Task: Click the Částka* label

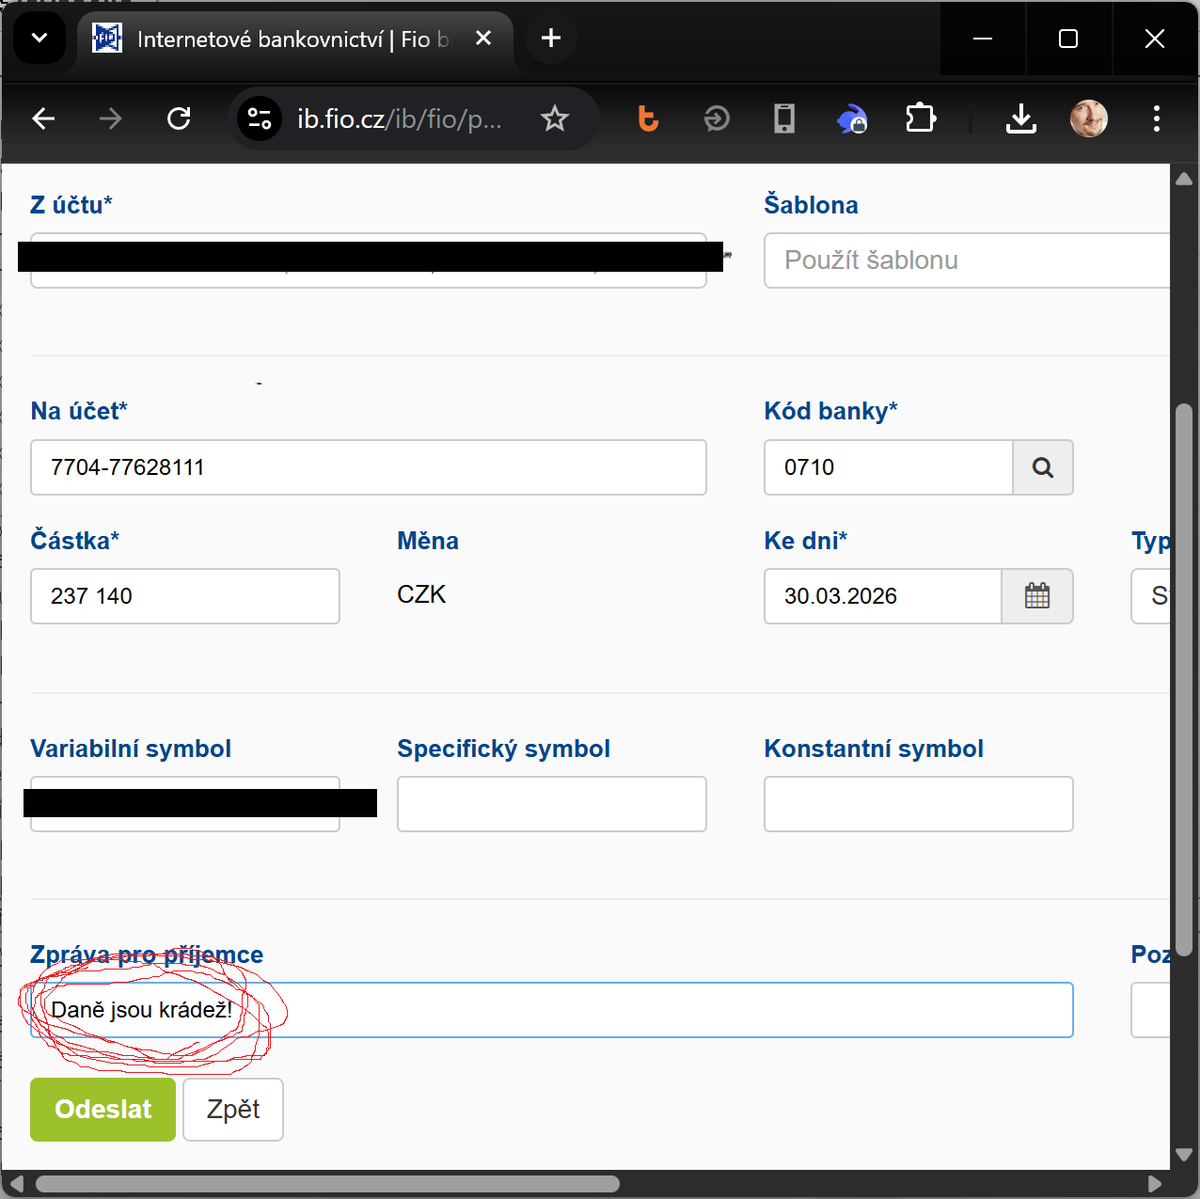Action: click(75, 541)
